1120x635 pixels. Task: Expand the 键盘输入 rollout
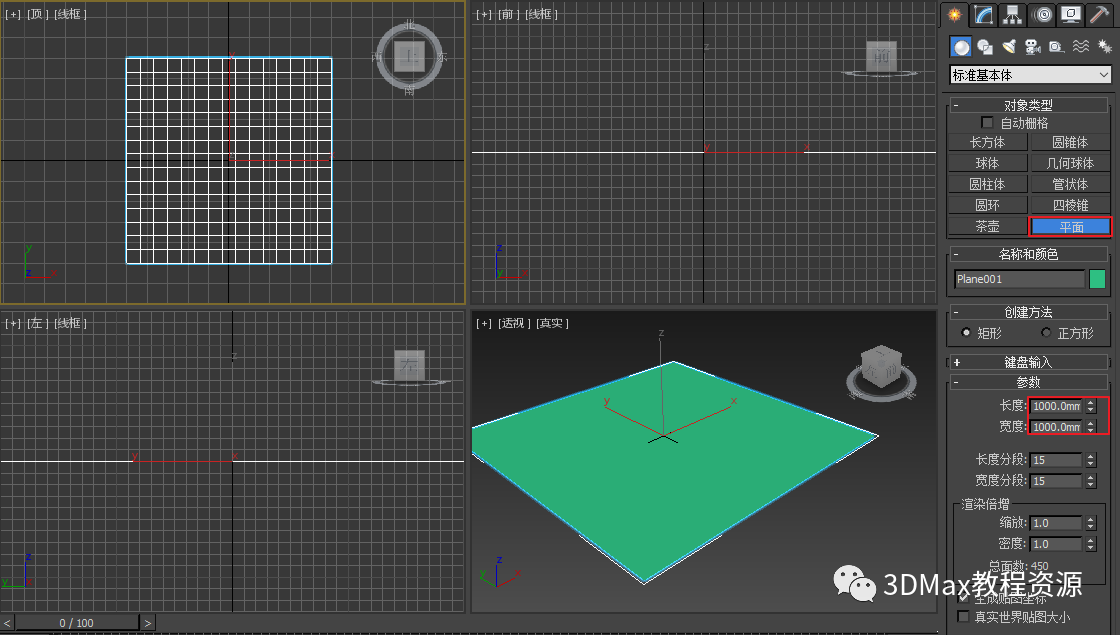pyautogui.click(x=1028, y=362)
